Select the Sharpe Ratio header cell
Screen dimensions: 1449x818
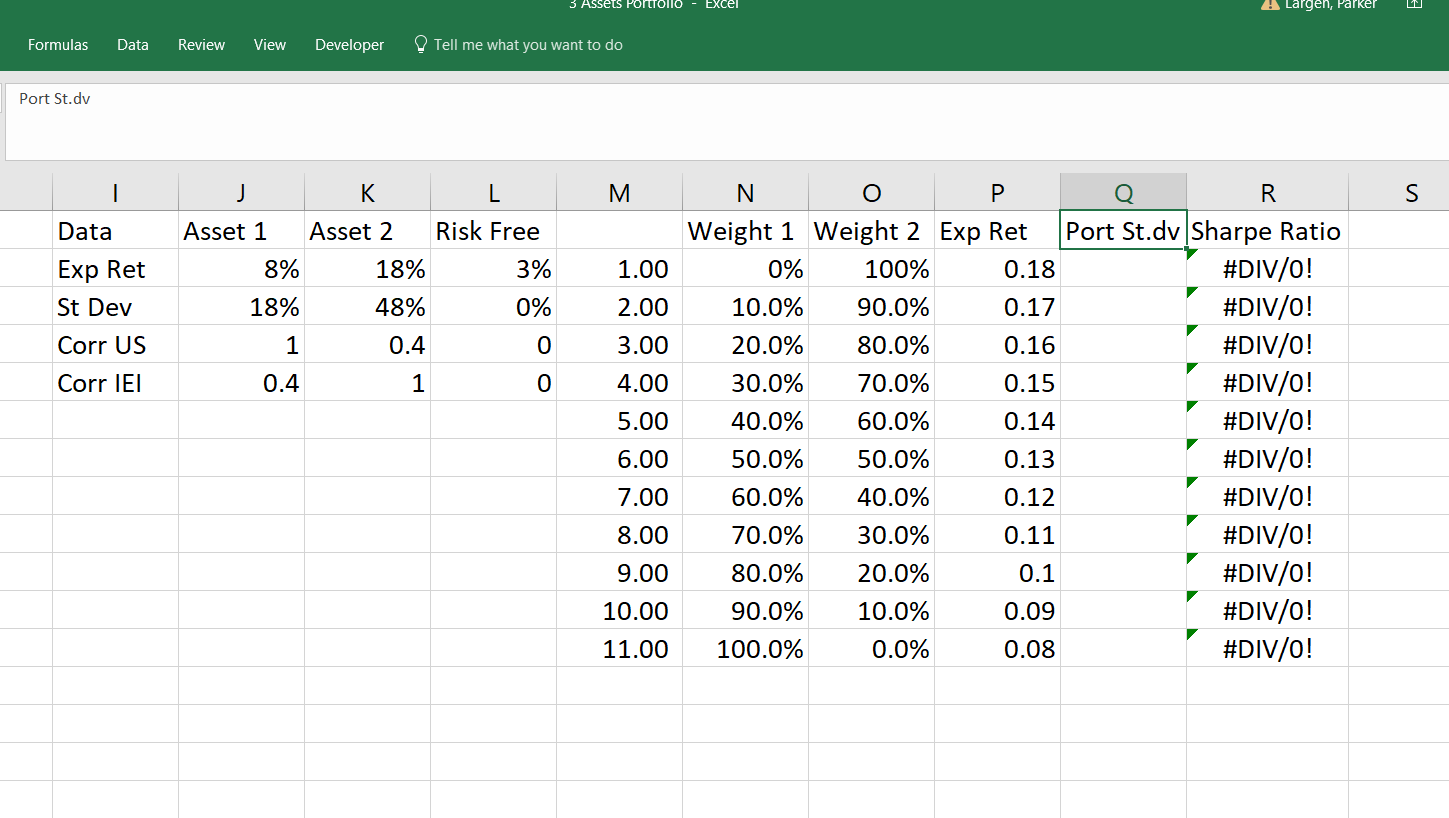tap(1267, 231)
